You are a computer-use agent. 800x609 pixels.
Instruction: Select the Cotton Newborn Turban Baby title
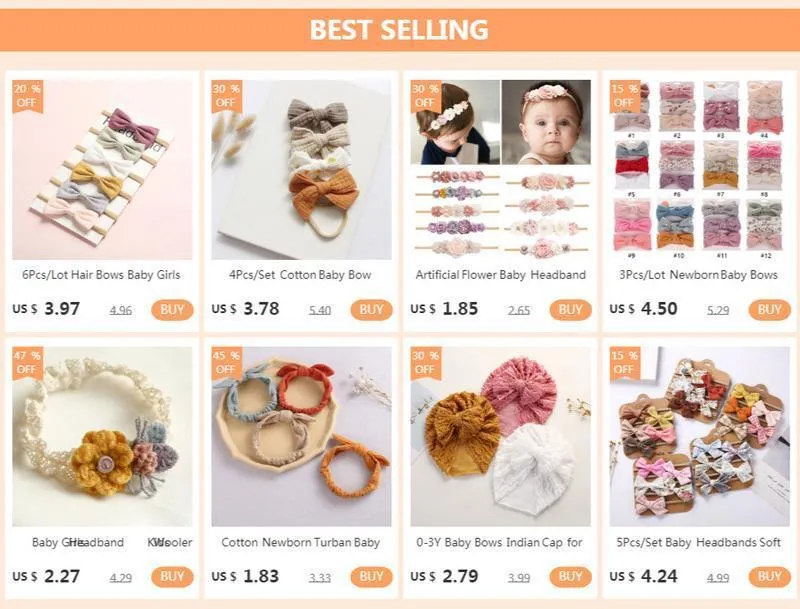[301, 542]
